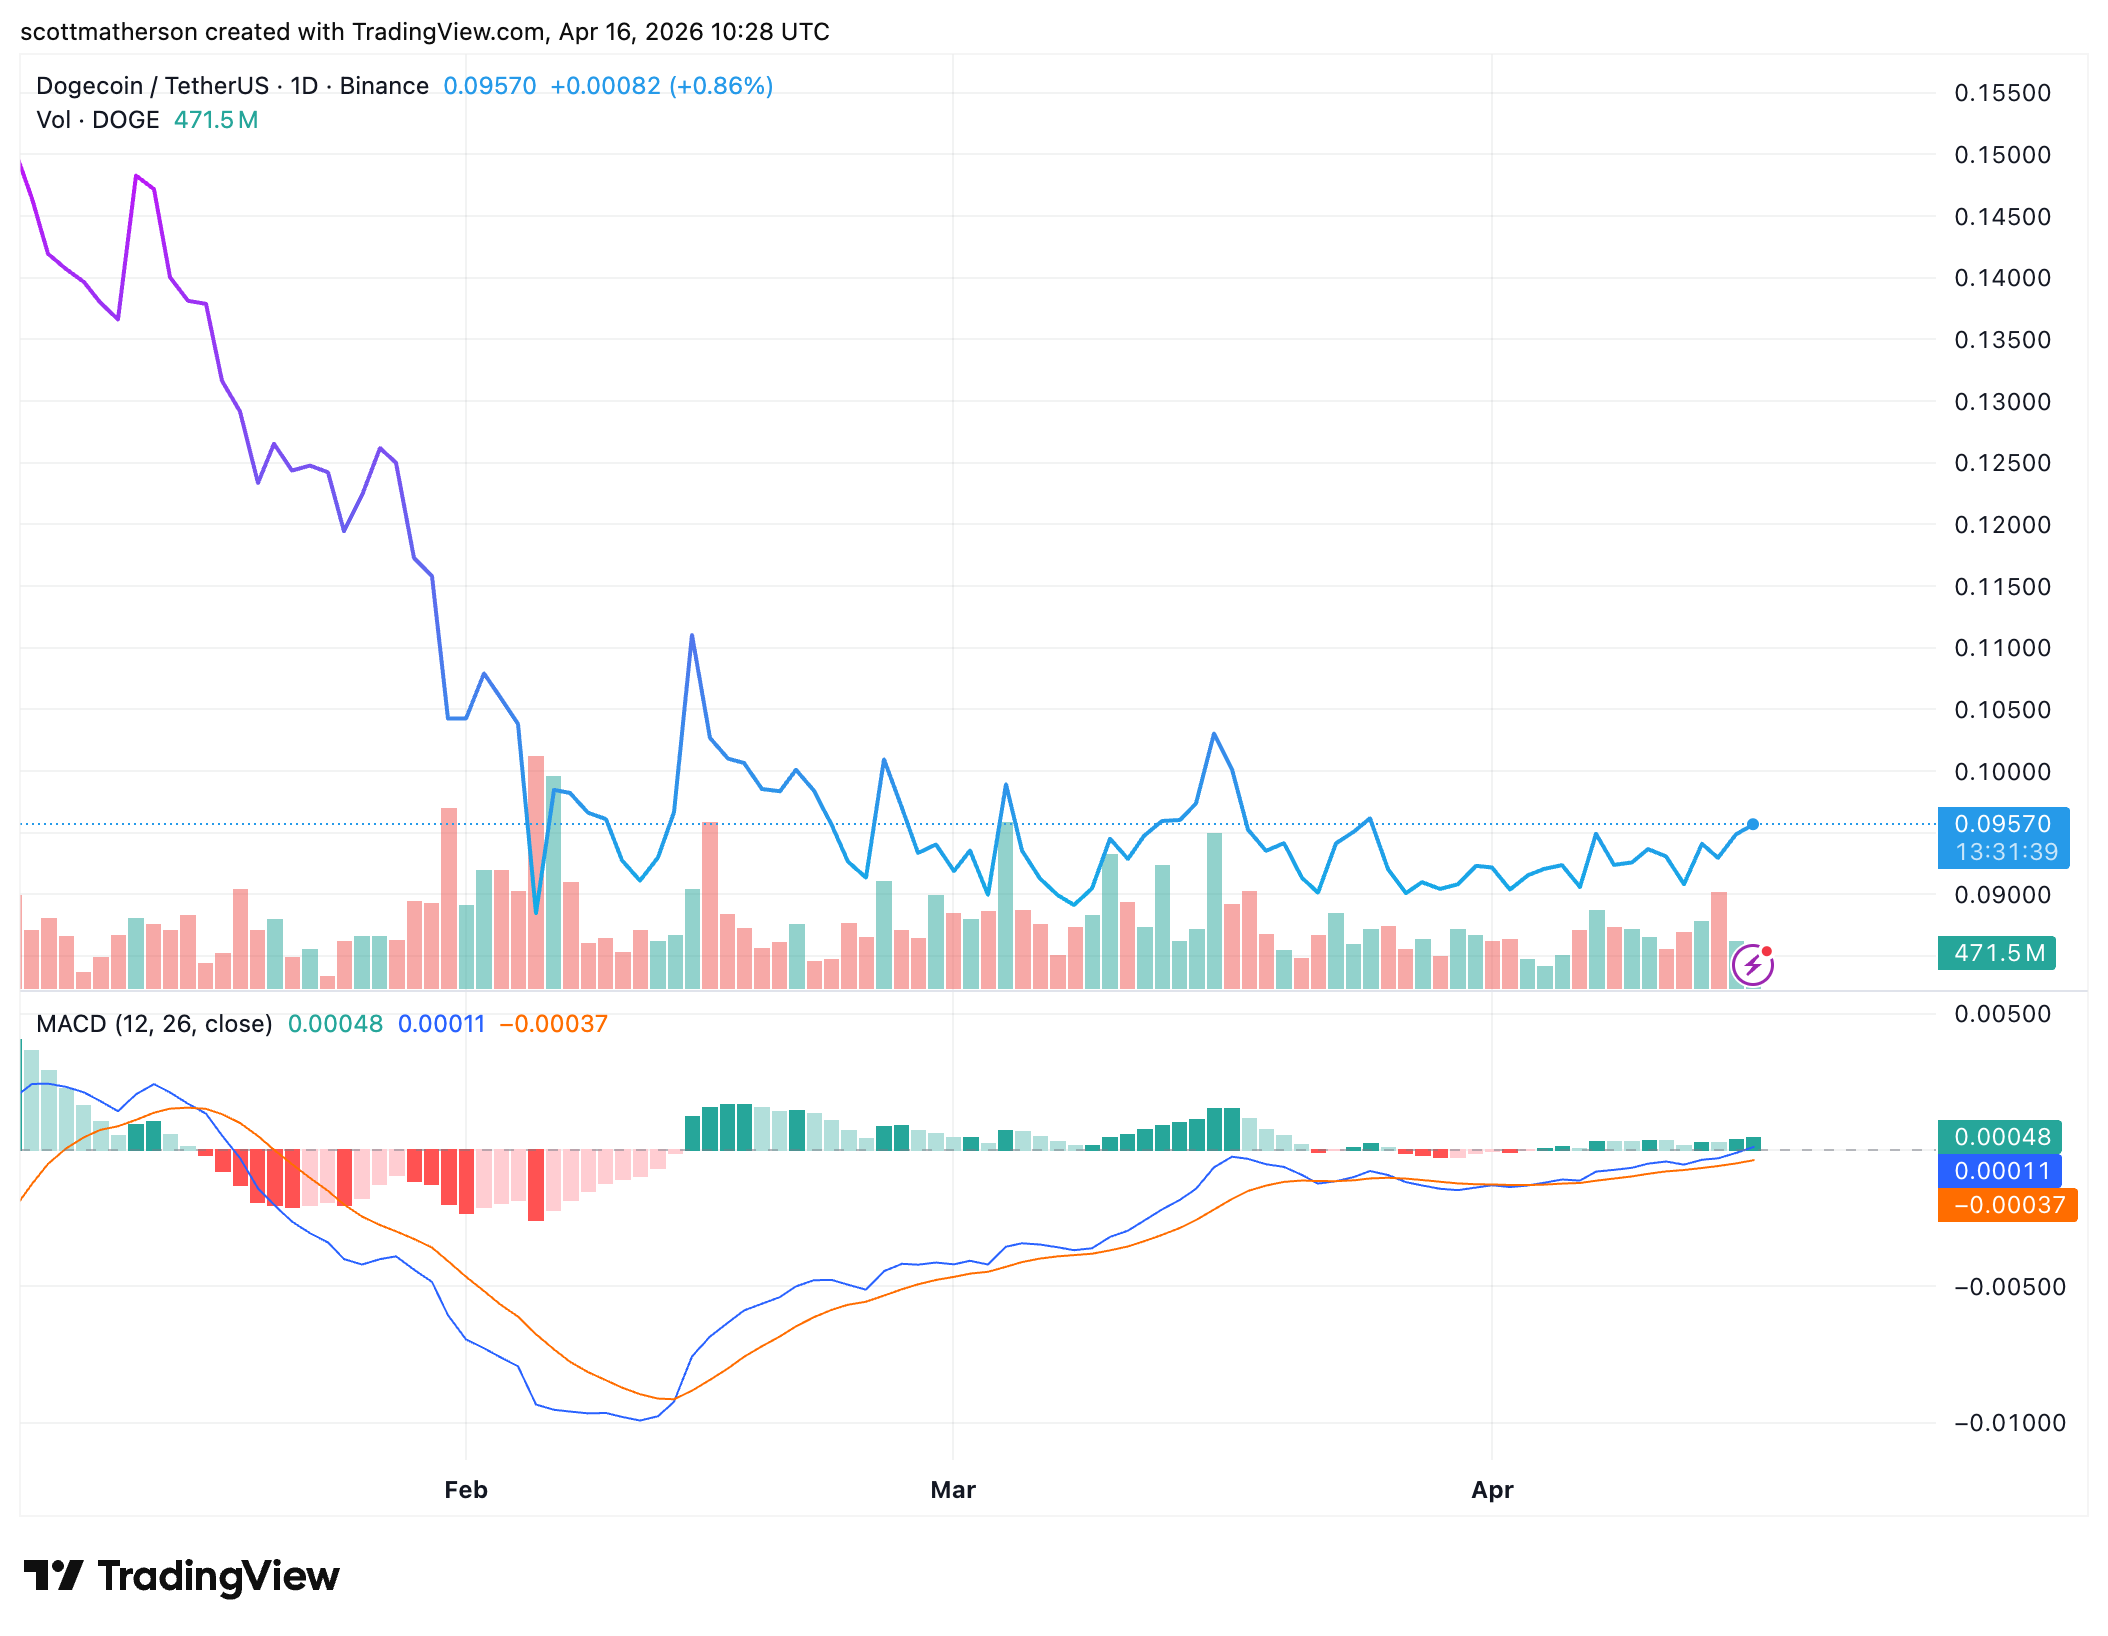
Task: Click the Feb date axis label
Action: point(466,1490)
